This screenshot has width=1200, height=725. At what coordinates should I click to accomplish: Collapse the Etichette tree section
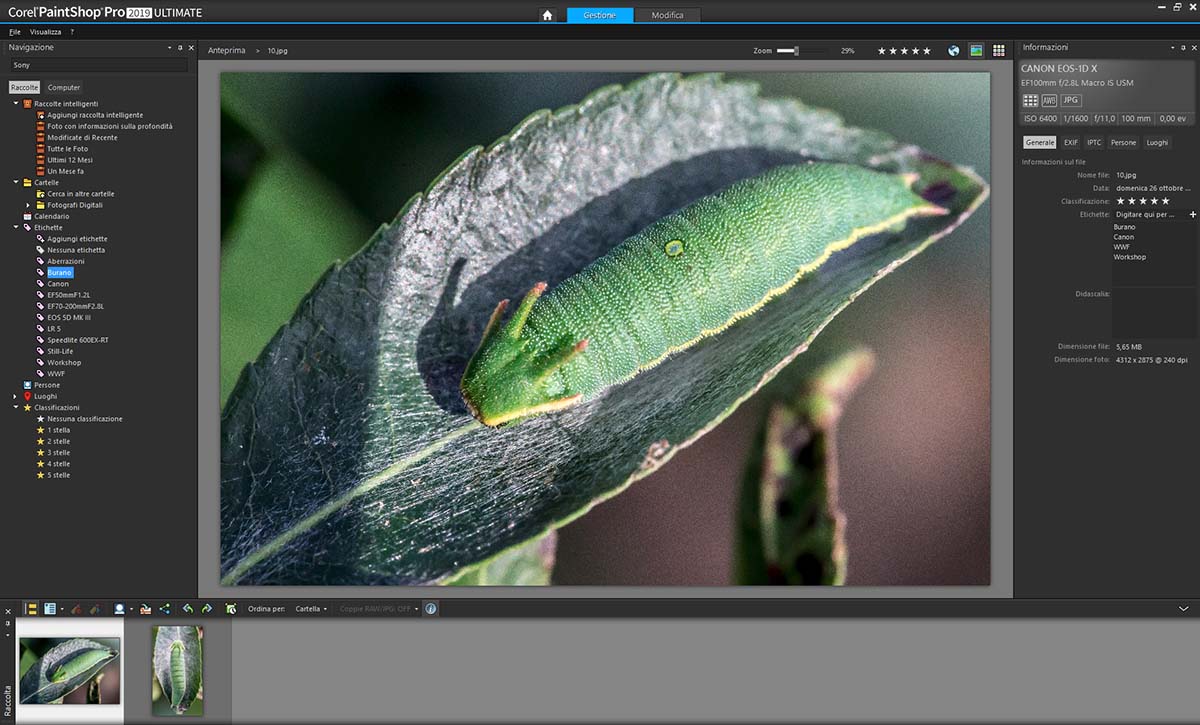pos(16,228)
